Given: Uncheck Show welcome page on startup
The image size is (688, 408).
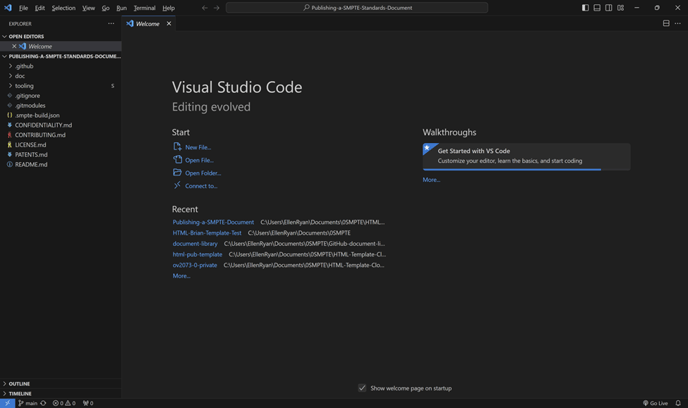Looking at the screenshot, I should pyautogui.click(x=362, y=388).
